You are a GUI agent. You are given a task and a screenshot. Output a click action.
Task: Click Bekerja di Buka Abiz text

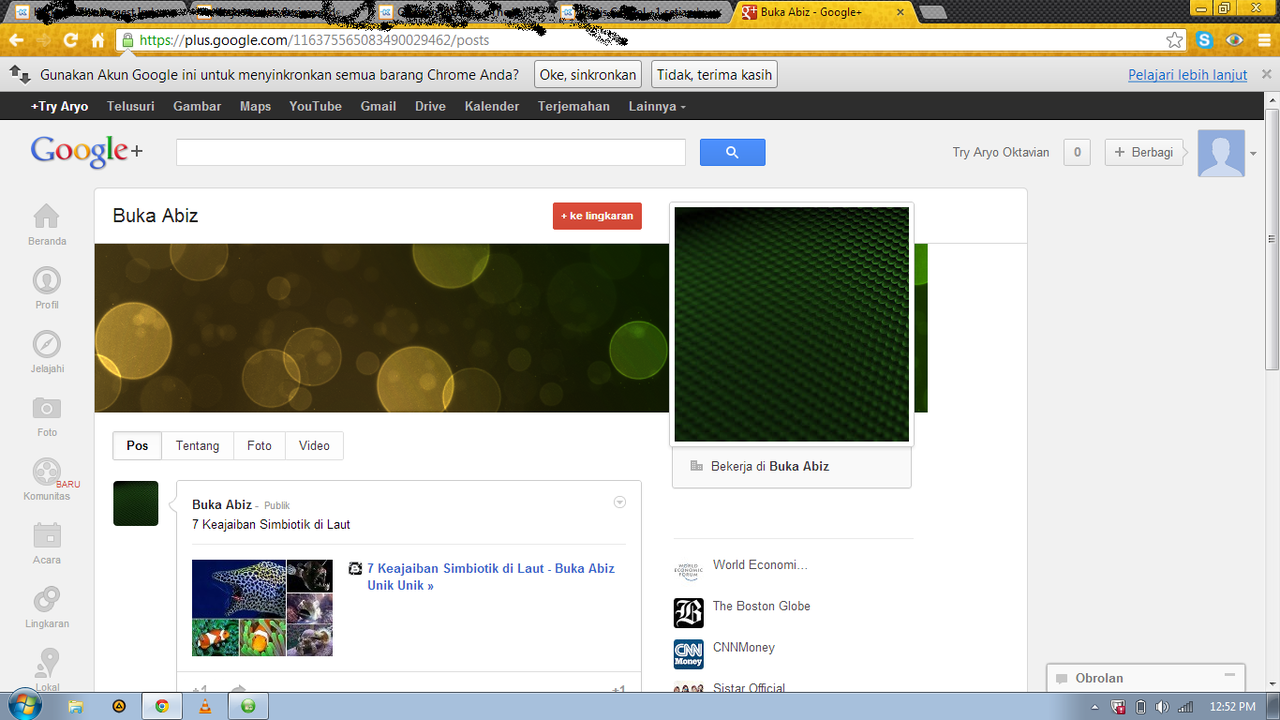[x=770, y=466]
